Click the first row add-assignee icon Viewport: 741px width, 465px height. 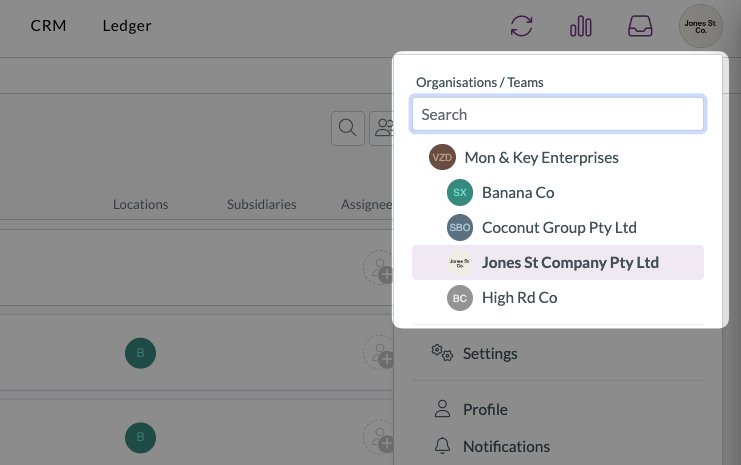coord(379,267)
